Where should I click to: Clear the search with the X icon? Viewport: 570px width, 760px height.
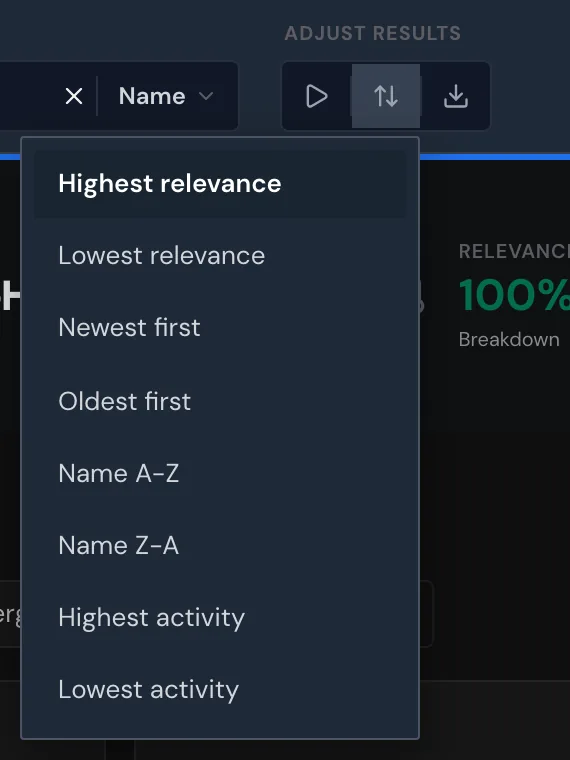click(74, 96)
